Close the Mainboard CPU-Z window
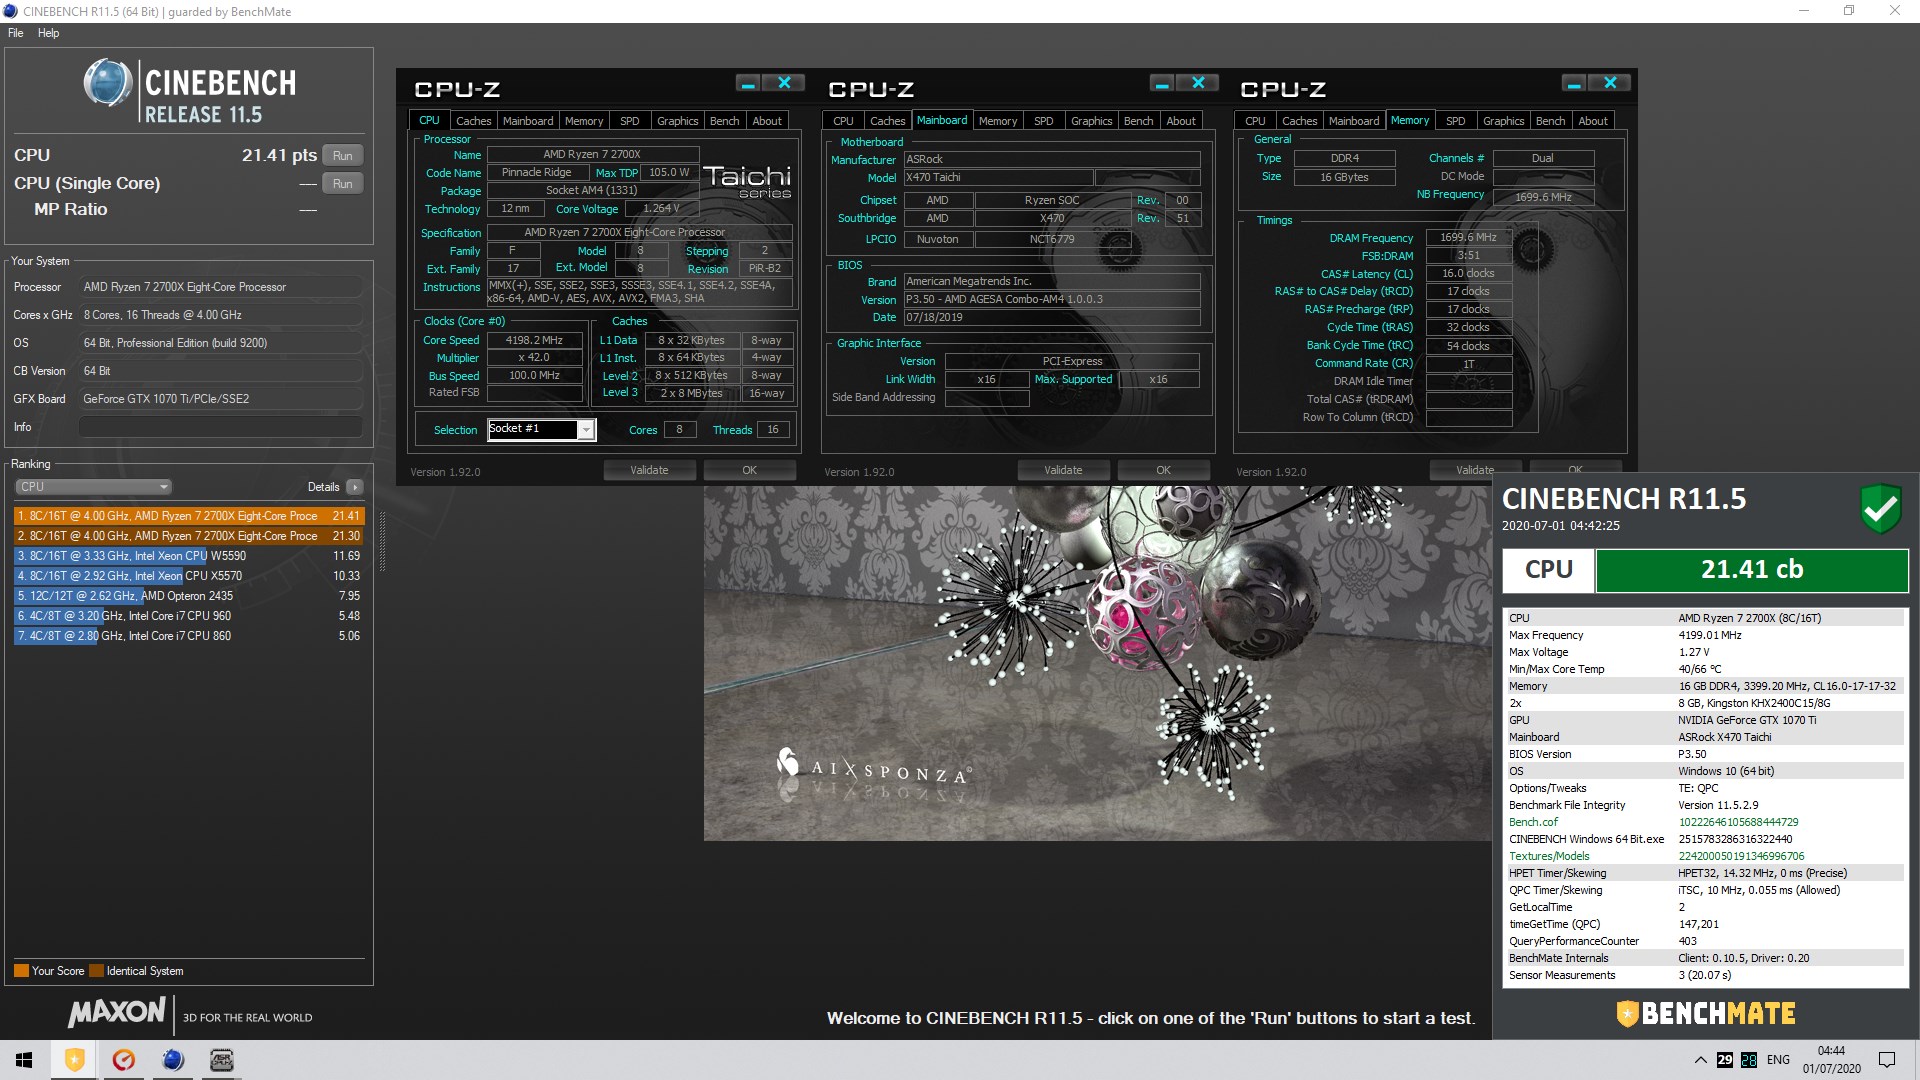The height and width of the screenshot is (1080, 1920). pos(1198,83)
